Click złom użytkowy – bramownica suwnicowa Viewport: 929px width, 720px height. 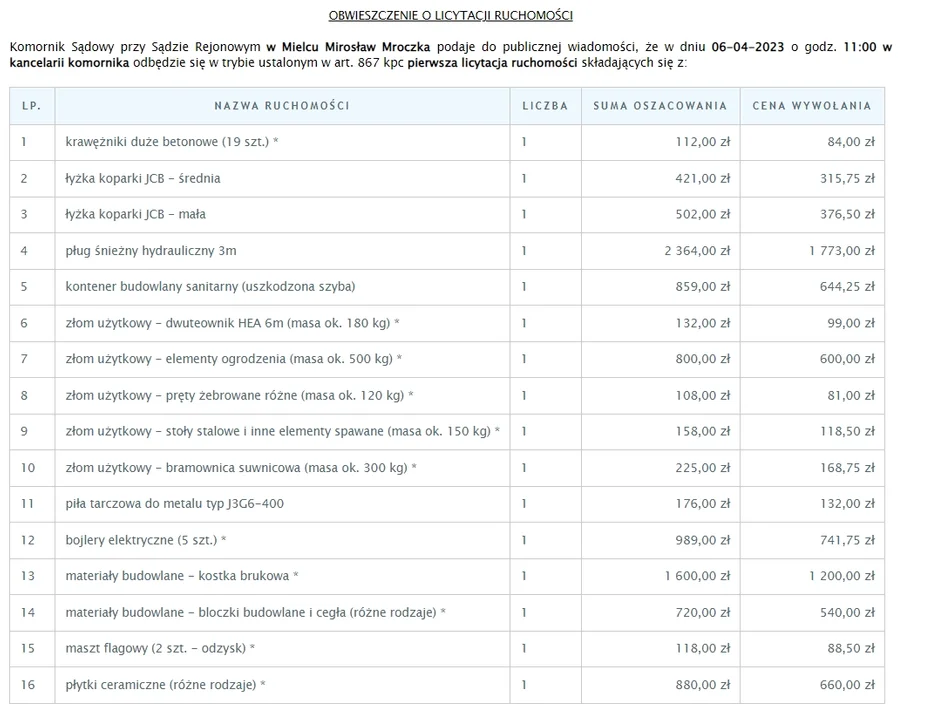[241, 468]
